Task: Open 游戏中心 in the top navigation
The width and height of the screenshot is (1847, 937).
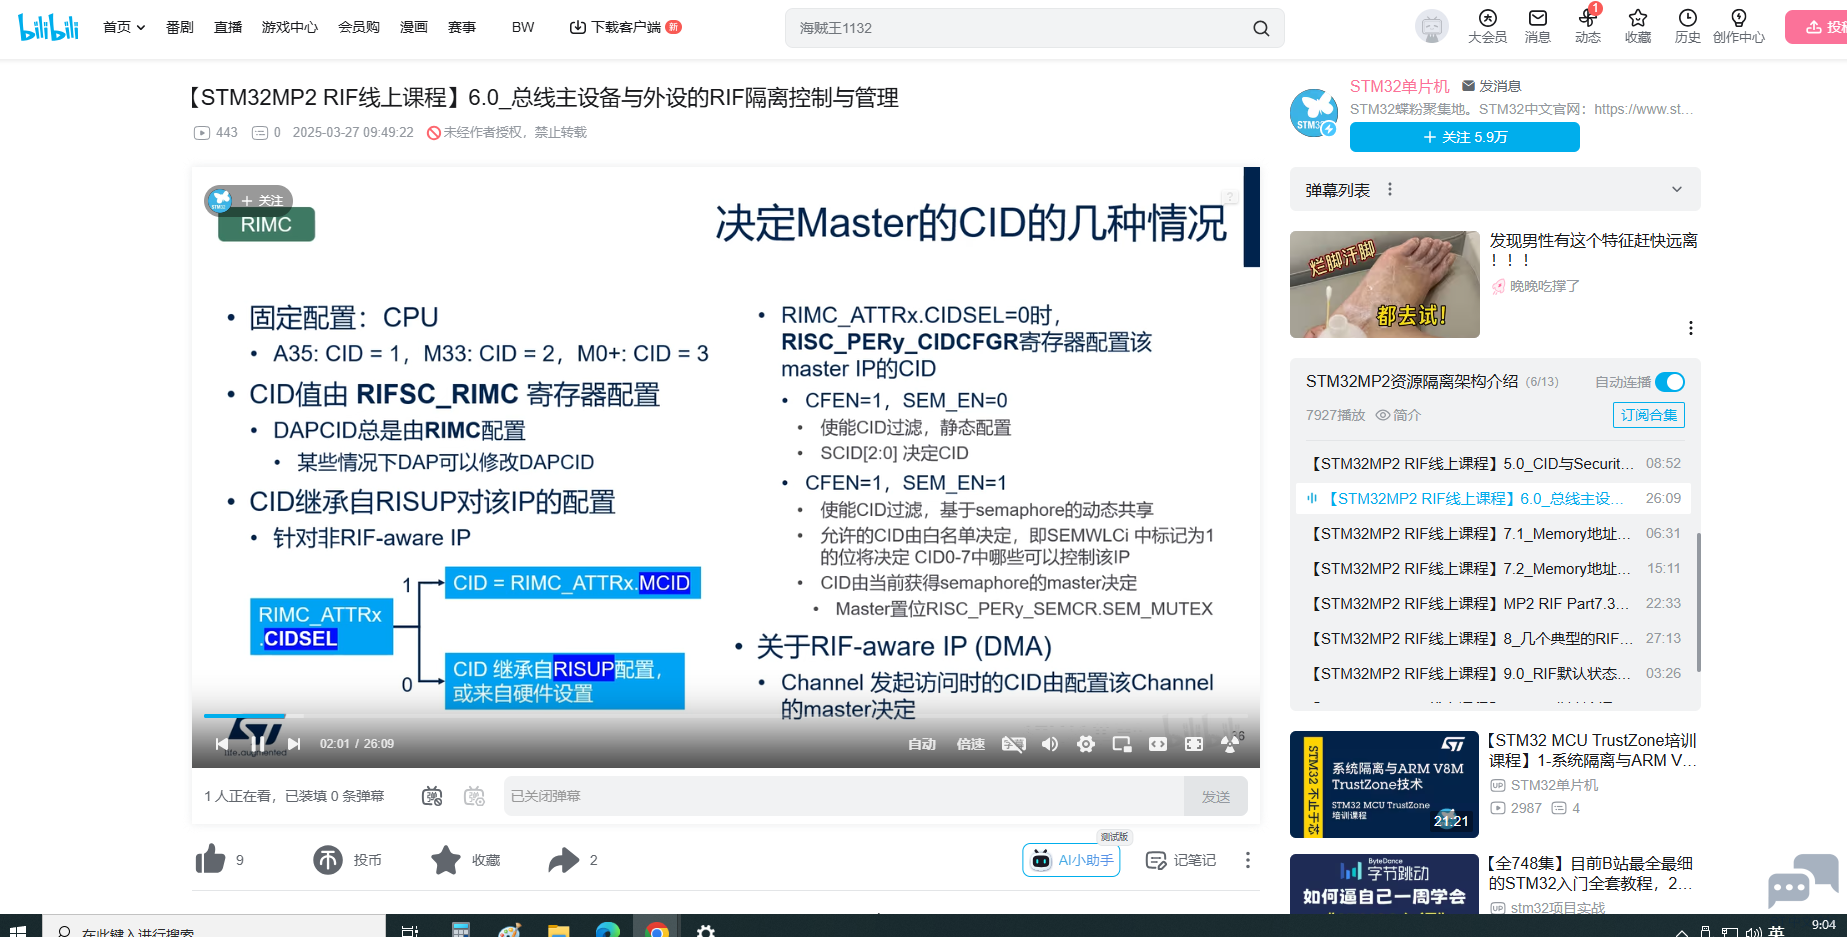Action: (x=290, y=27)
